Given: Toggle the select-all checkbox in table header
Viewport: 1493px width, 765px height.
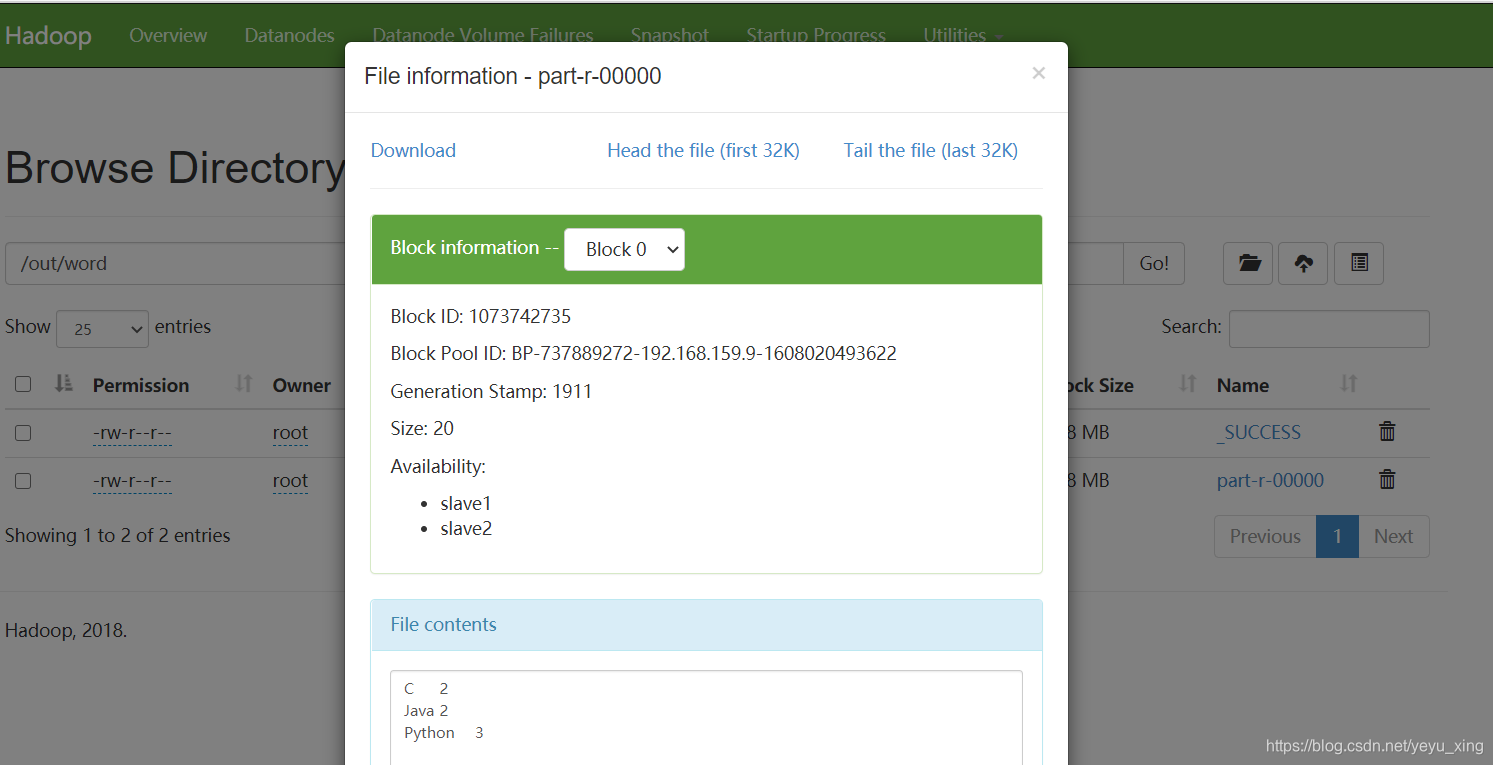Looking at the screenshot, I should pyautogui.click(x=23, y=384).
